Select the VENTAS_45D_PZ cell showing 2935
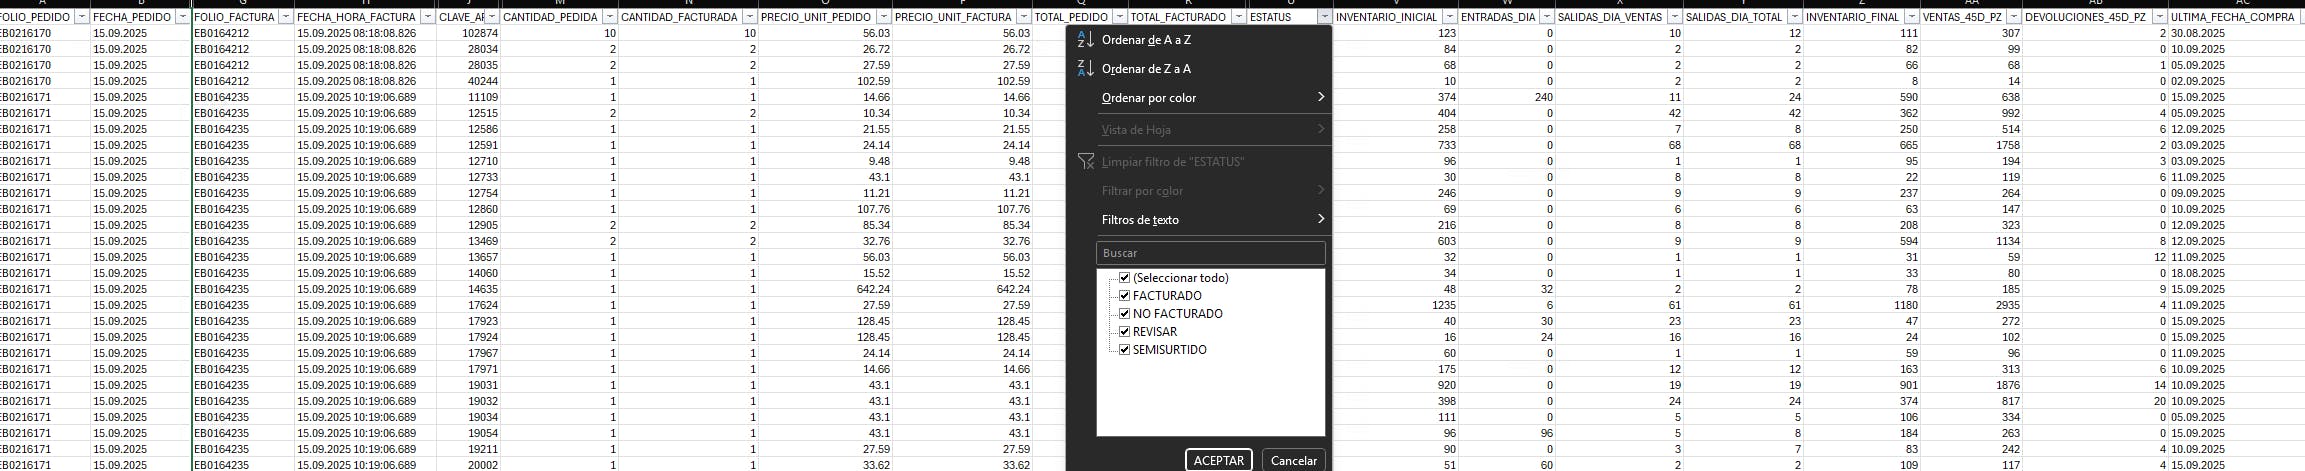Viewport: 2305px width, 471px height. (x=1971, y=305)
